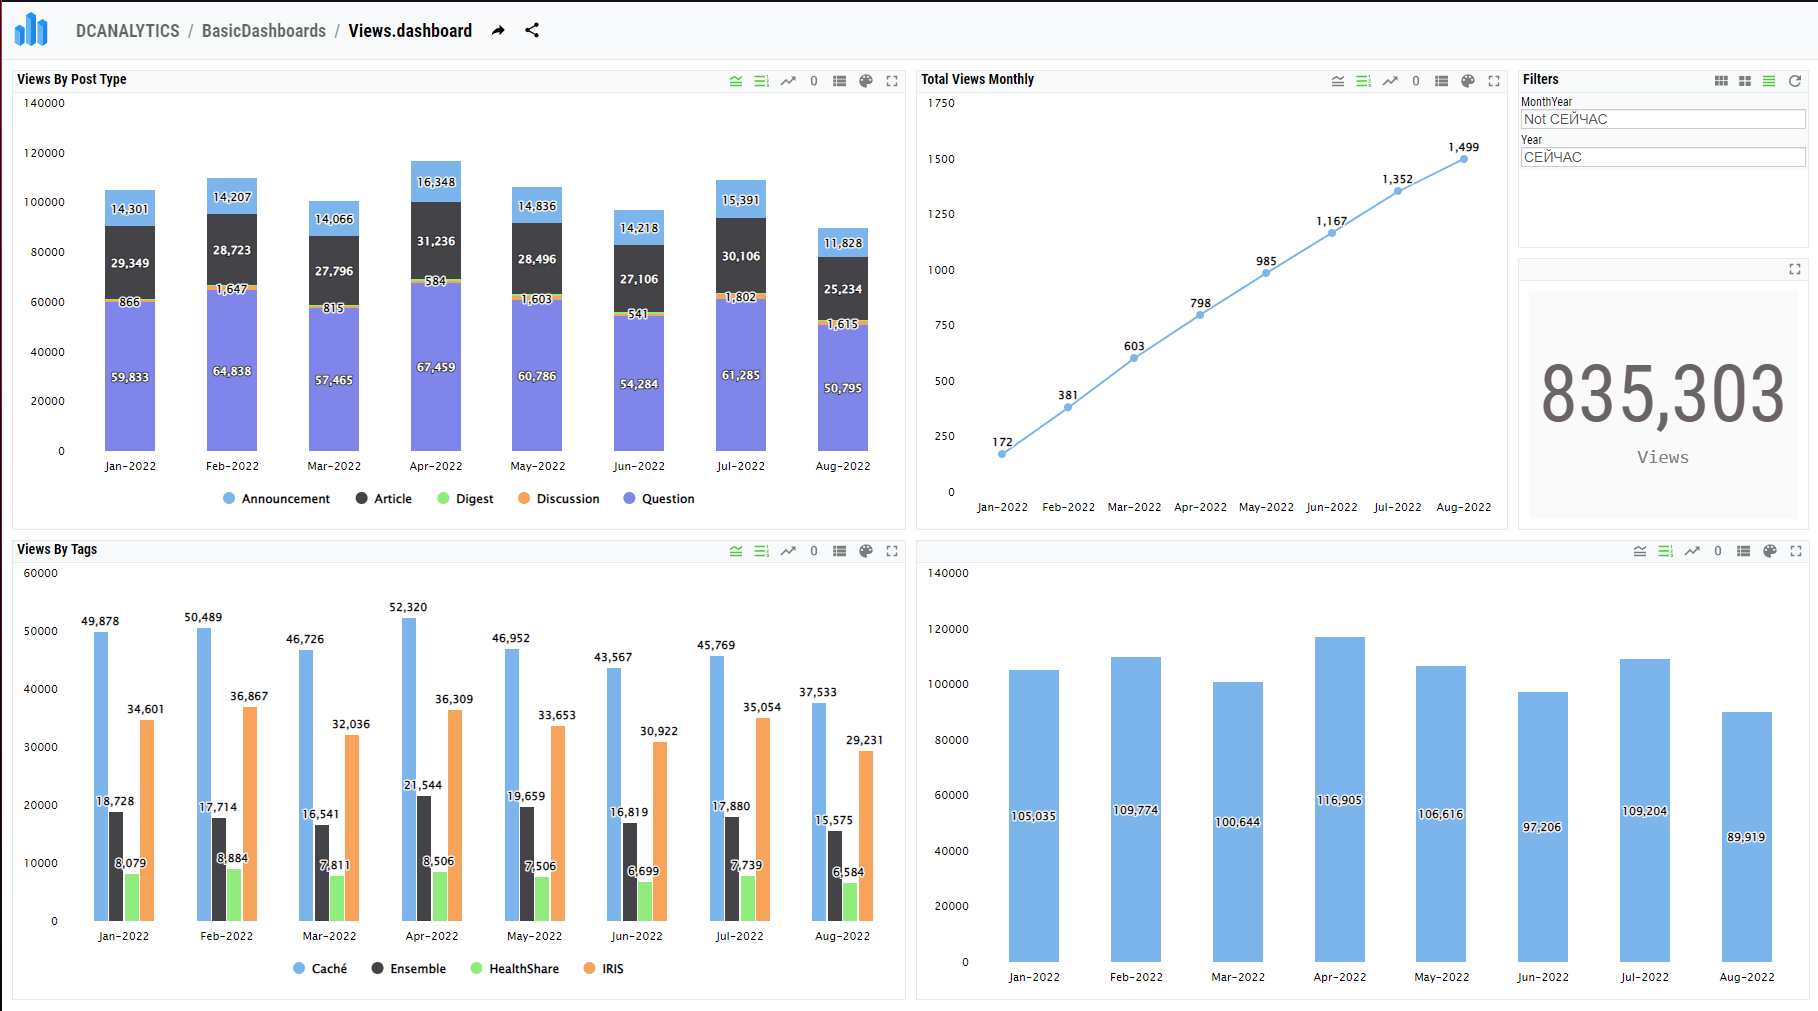The width and height of the screenshot is (1818, 1011).
Task: Click the 89,919 bar for Aug-2022
Action: click(1747, 837)
